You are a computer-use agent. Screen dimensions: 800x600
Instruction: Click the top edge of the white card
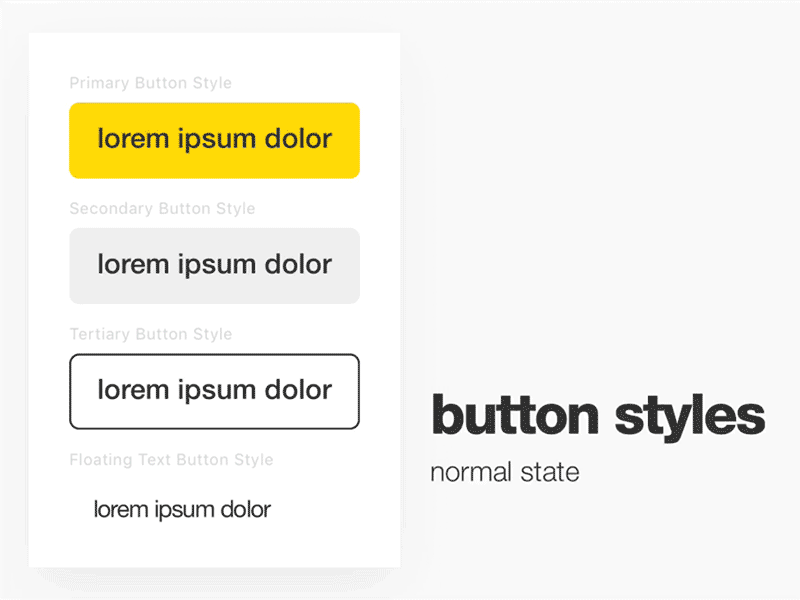214,33
